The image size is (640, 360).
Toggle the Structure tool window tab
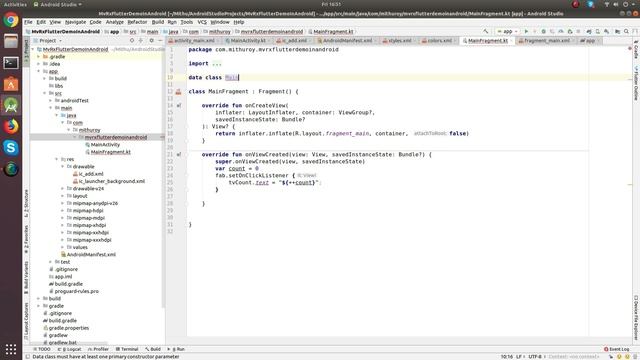tap(26, 202)
